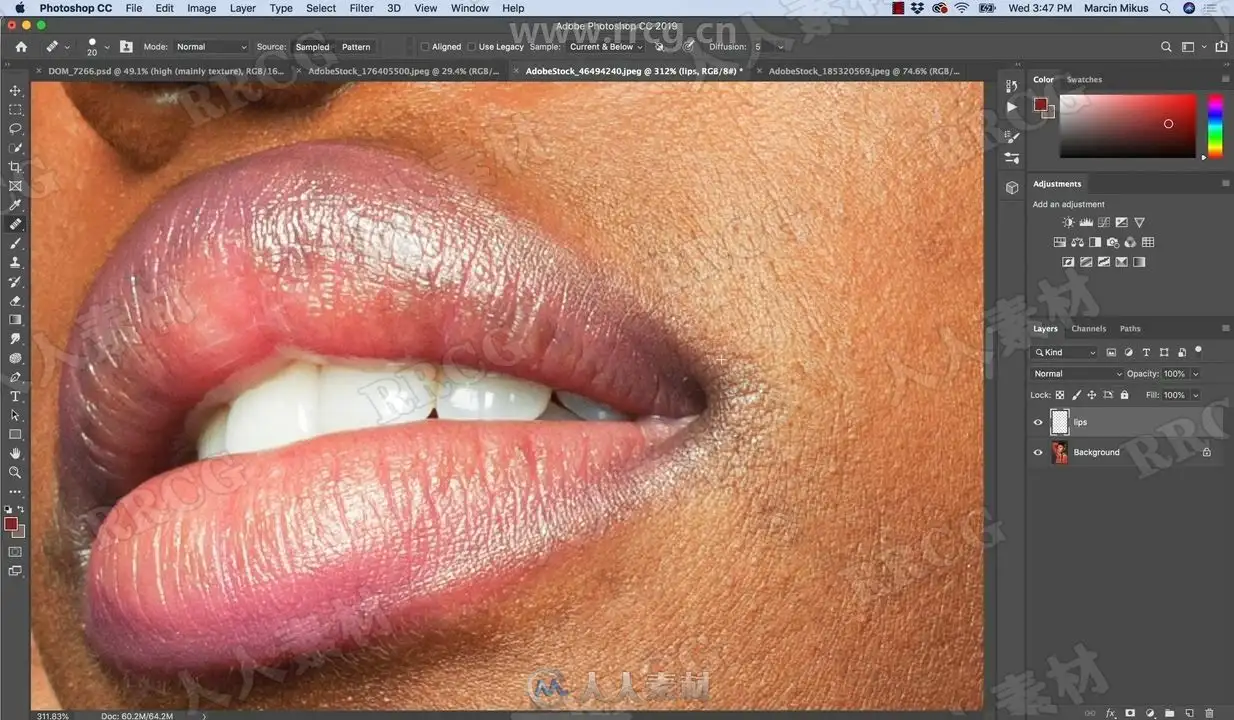Add a Brightness/Contrast adjustment

[1068, 222]
